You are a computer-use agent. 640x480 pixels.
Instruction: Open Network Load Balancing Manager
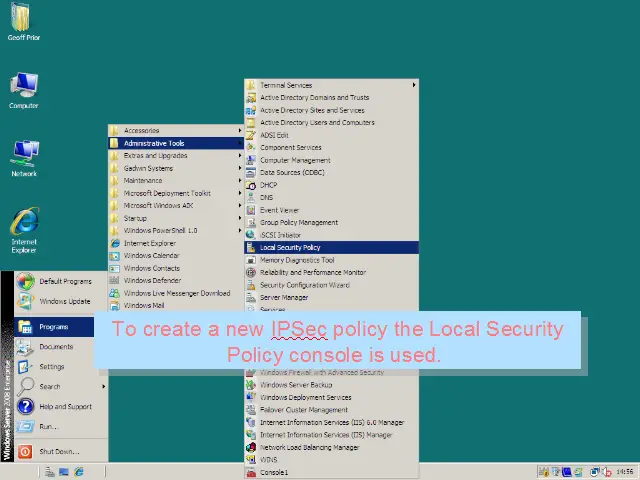(331, 447)
